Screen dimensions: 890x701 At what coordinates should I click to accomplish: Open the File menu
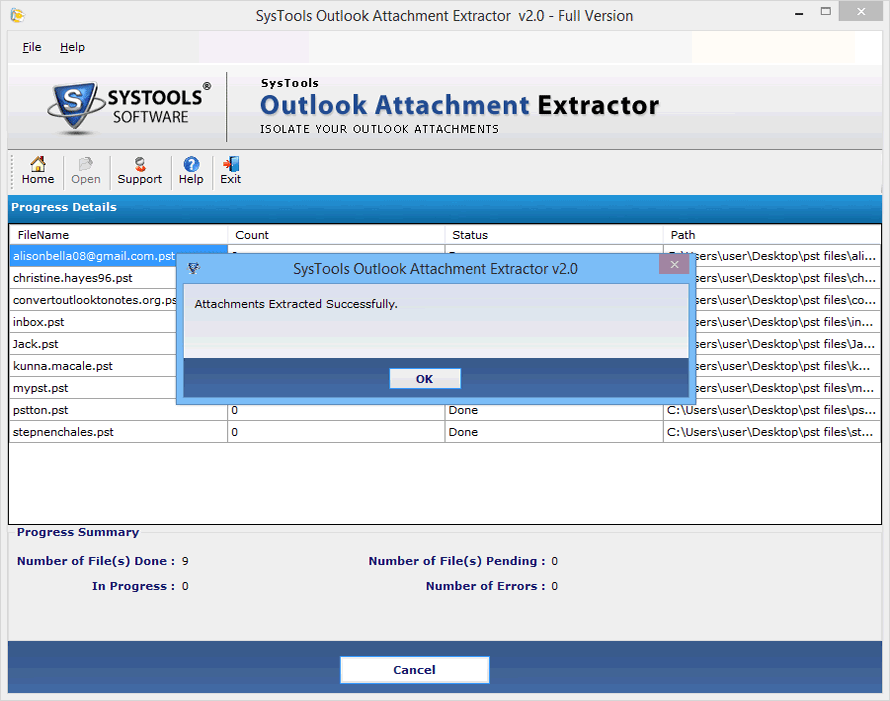pos(32,47)
